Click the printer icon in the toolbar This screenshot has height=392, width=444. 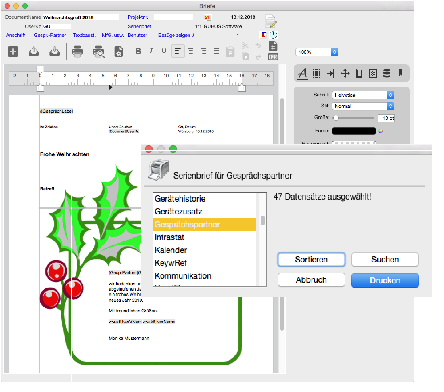click(x=77, y=51)
